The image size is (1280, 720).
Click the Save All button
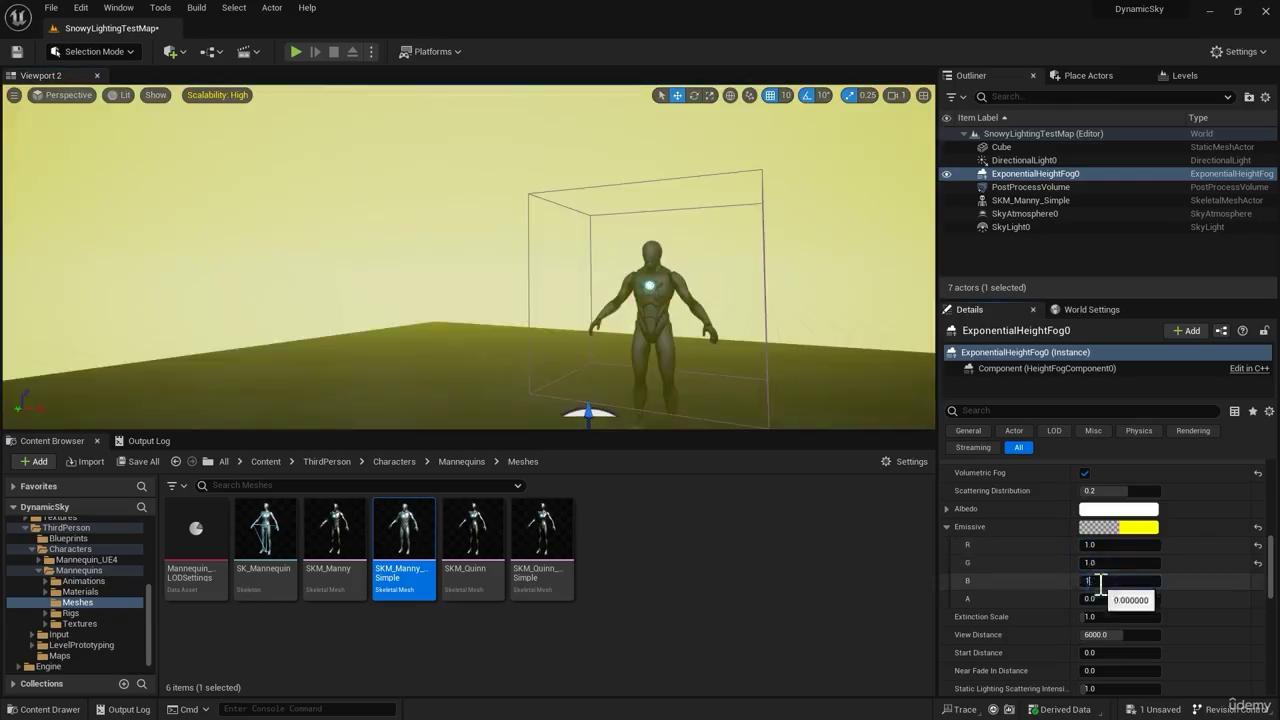click(x=136, y=462)
